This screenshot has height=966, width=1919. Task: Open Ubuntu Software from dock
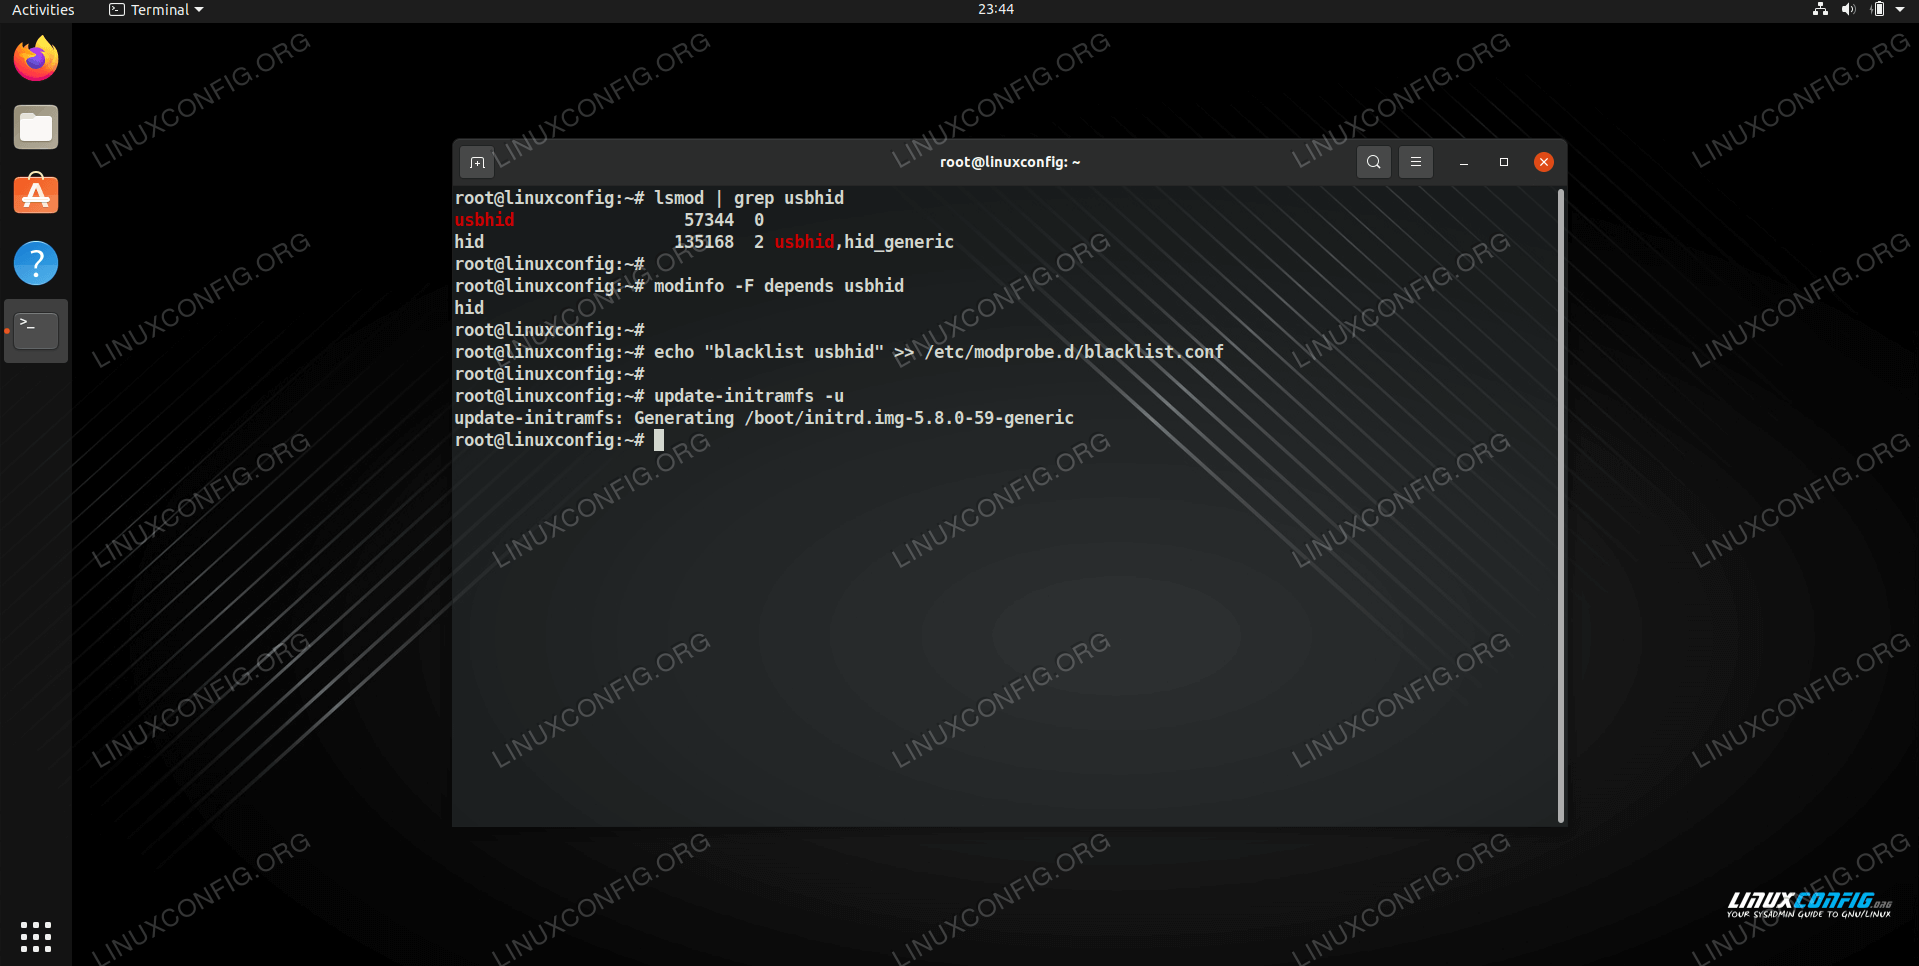coord(36,195)
